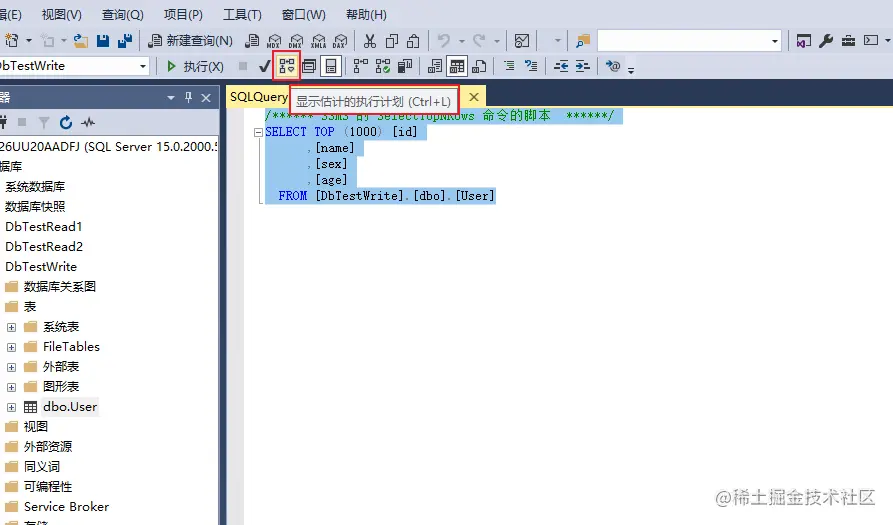Click the 执行(X) execute button
Image resolution: width=893 pixels, height=525 pixels.
195,67
